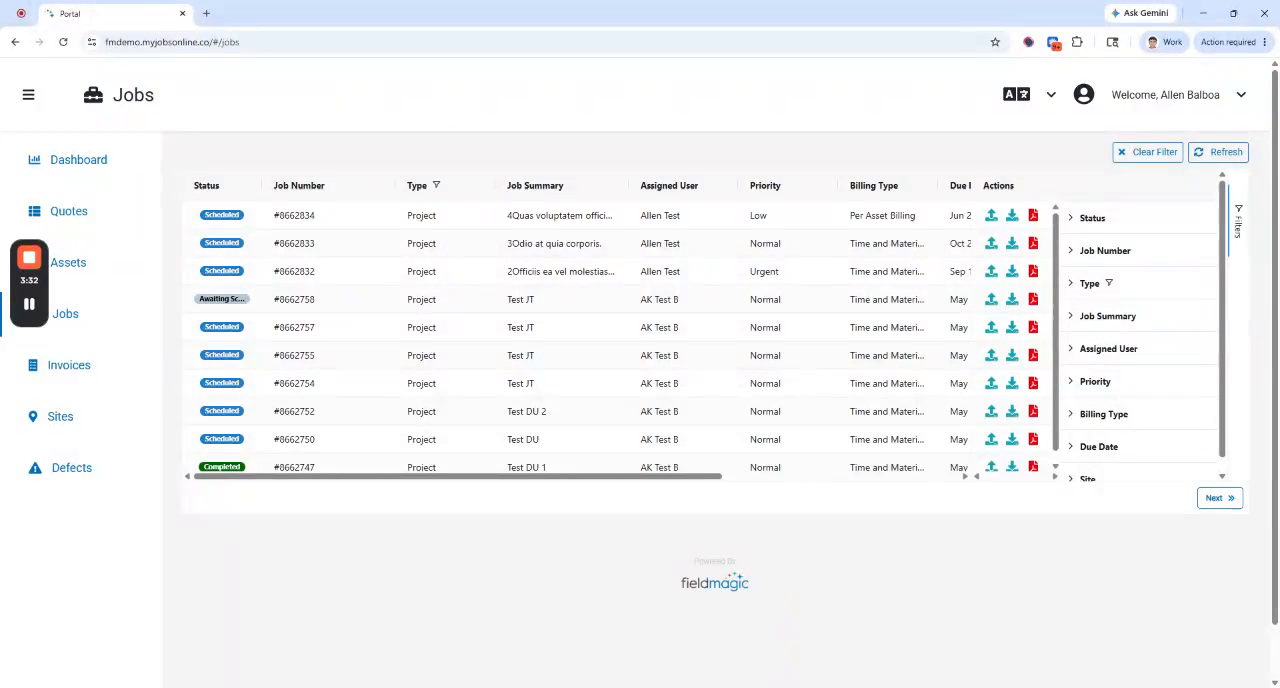Upload file for job #8662833
This screenshot has width=1280, height=688.
click(991, 243)
